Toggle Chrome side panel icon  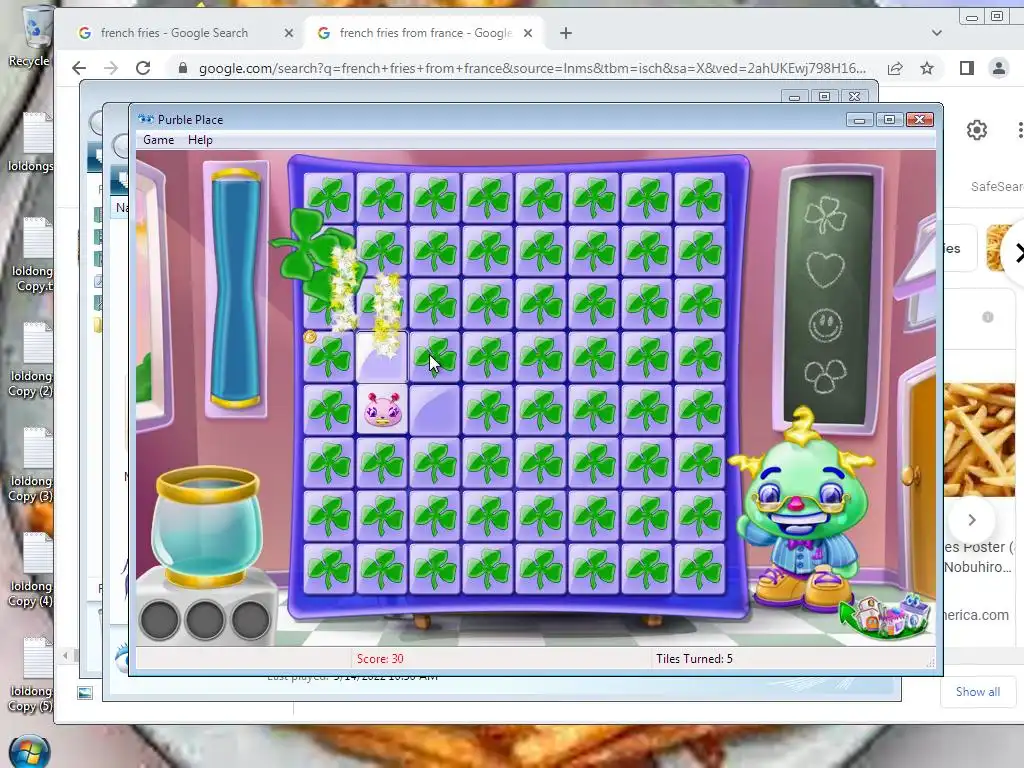coord(967,68)
